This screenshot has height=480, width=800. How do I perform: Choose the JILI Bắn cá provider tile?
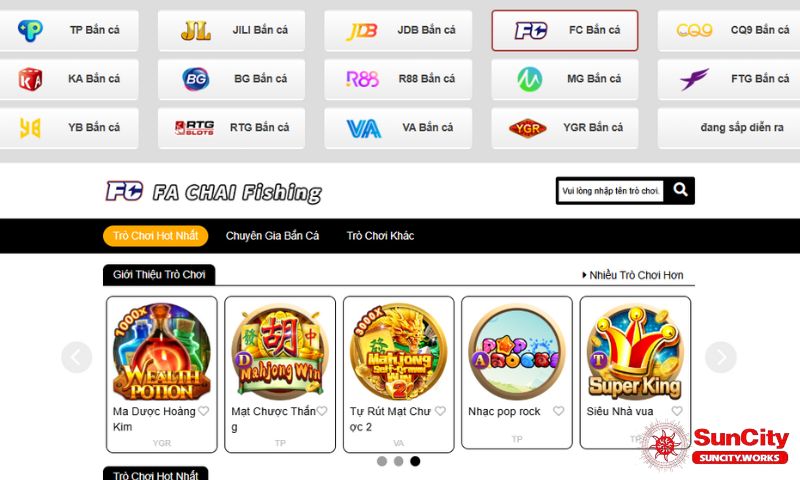tap(231, 31)
